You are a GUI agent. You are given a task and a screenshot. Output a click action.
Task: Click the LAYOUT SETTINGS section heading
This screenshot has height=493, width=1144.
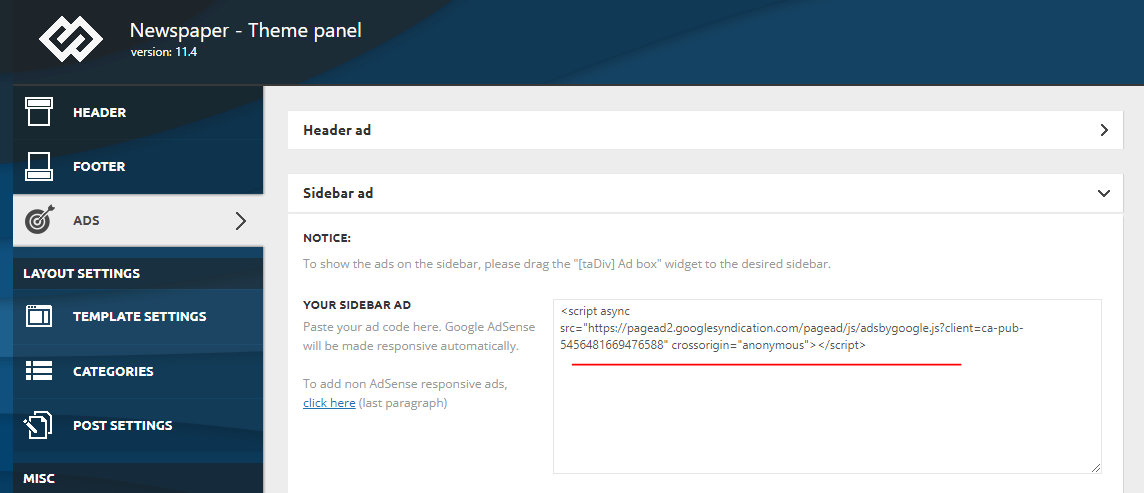[82, 273]
